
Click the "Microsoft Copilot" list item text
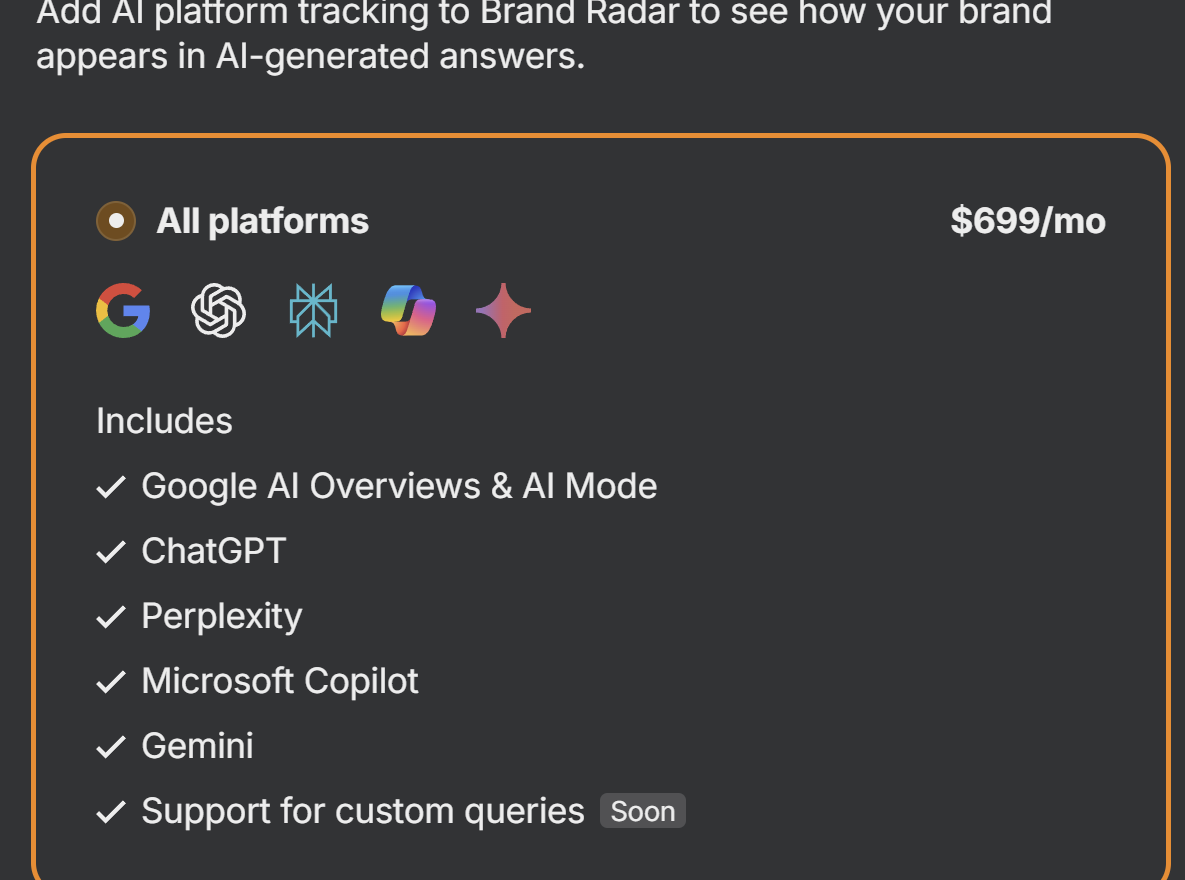(x=280, y=681)
